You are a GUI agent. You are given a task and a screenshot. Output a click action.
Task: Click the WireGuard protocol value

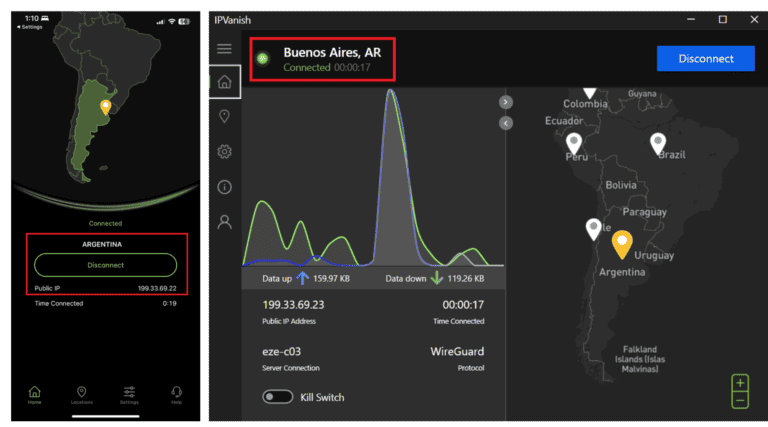[x=457, y=352]
